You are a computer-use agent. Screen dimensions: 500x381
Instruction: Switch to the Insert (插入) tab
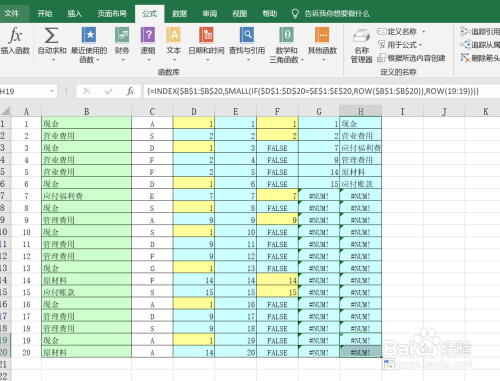(x=75, y=14)
